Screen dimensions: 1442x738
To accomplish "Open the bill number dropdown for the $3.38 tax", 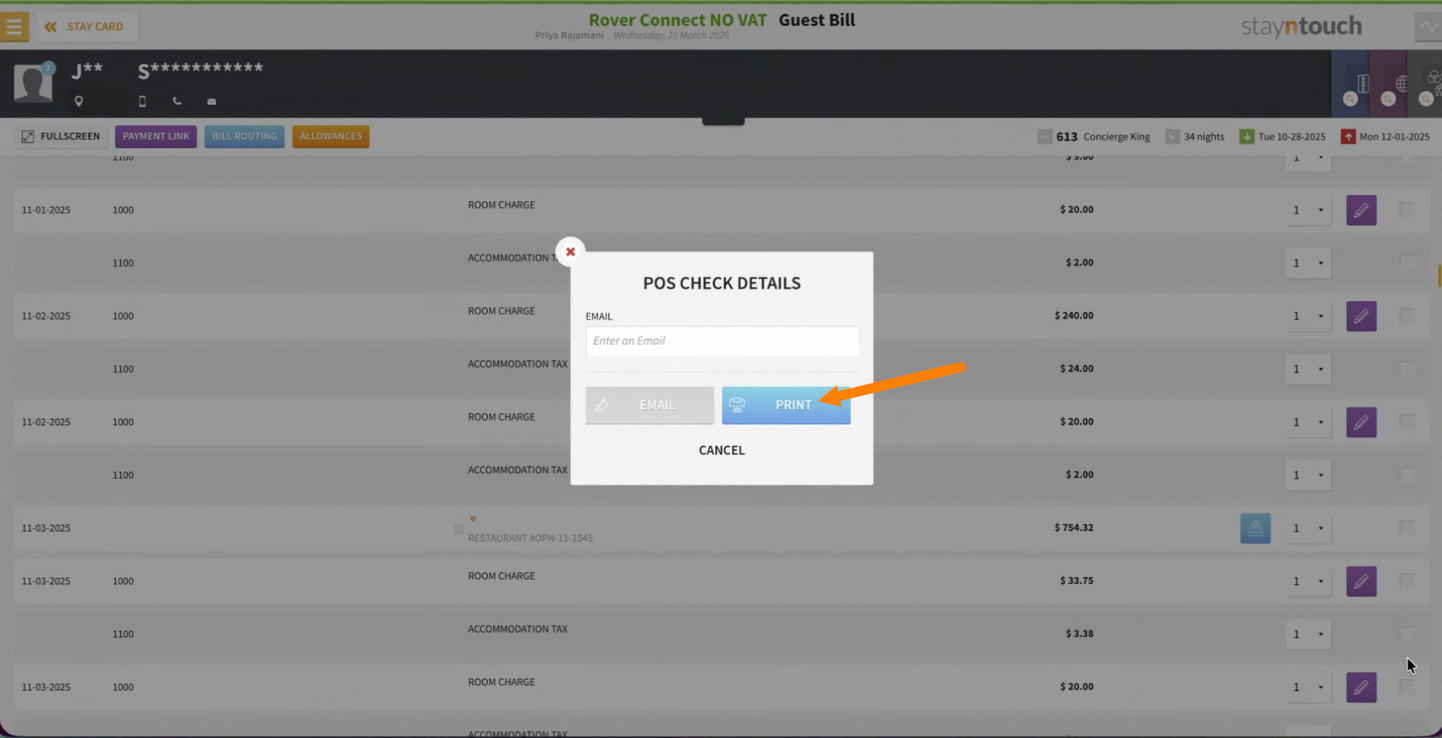I will (1308, 634).
